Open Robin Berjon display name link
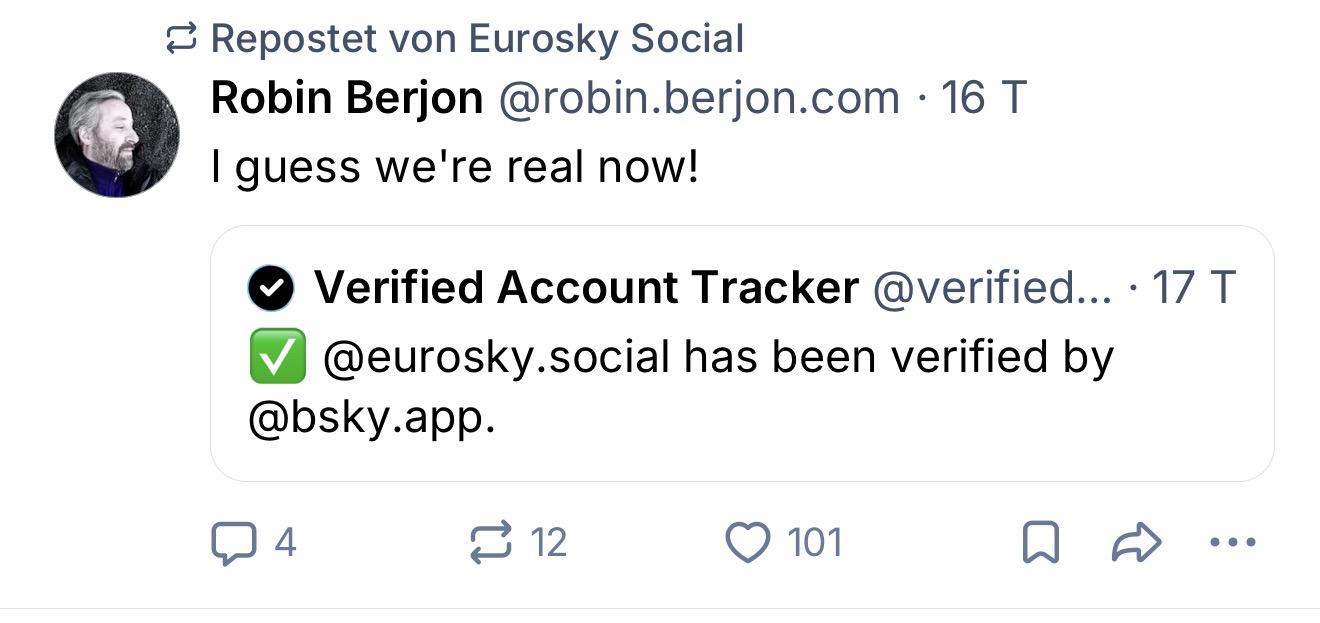The height and width of the screenshot is (623, 1320). [347, 98]
